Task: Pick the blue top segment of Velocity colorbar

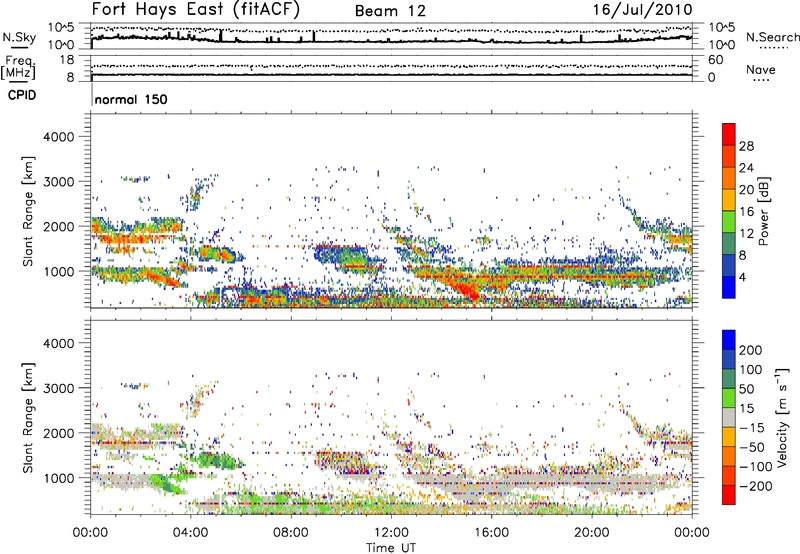Action: 729,340
